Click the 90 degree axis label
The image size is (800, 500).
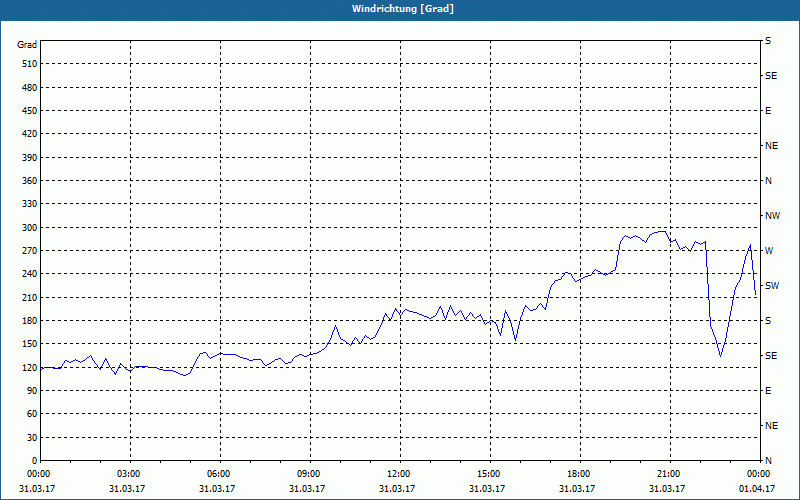click(32, 390)
